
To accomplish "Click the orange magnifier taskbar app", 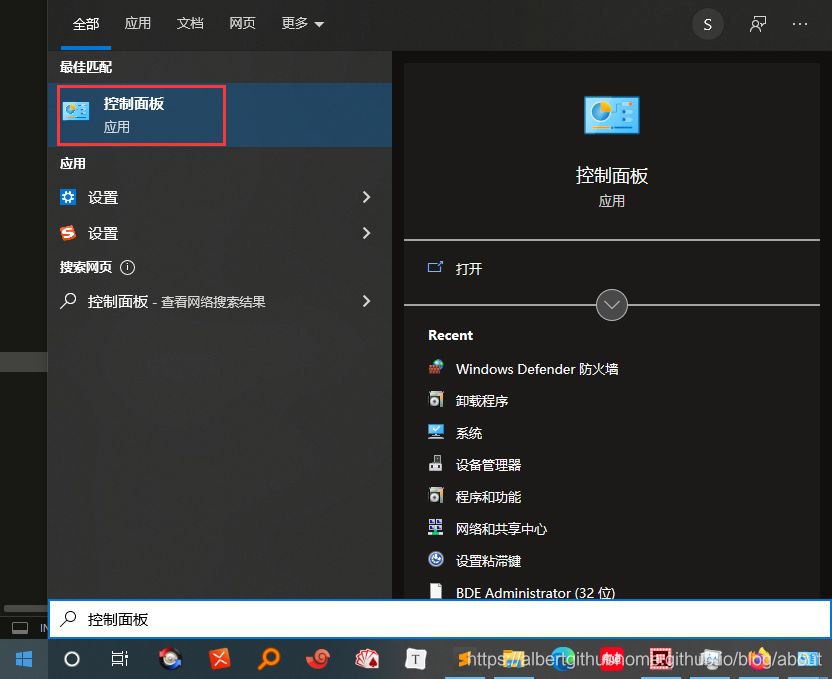I will click(x=268, y=659).
